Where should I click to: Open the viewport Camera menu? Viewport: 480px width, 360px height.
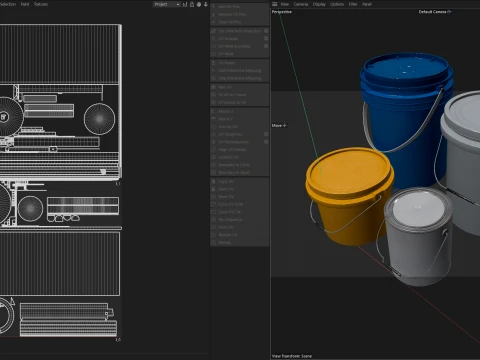click(301, 4)
